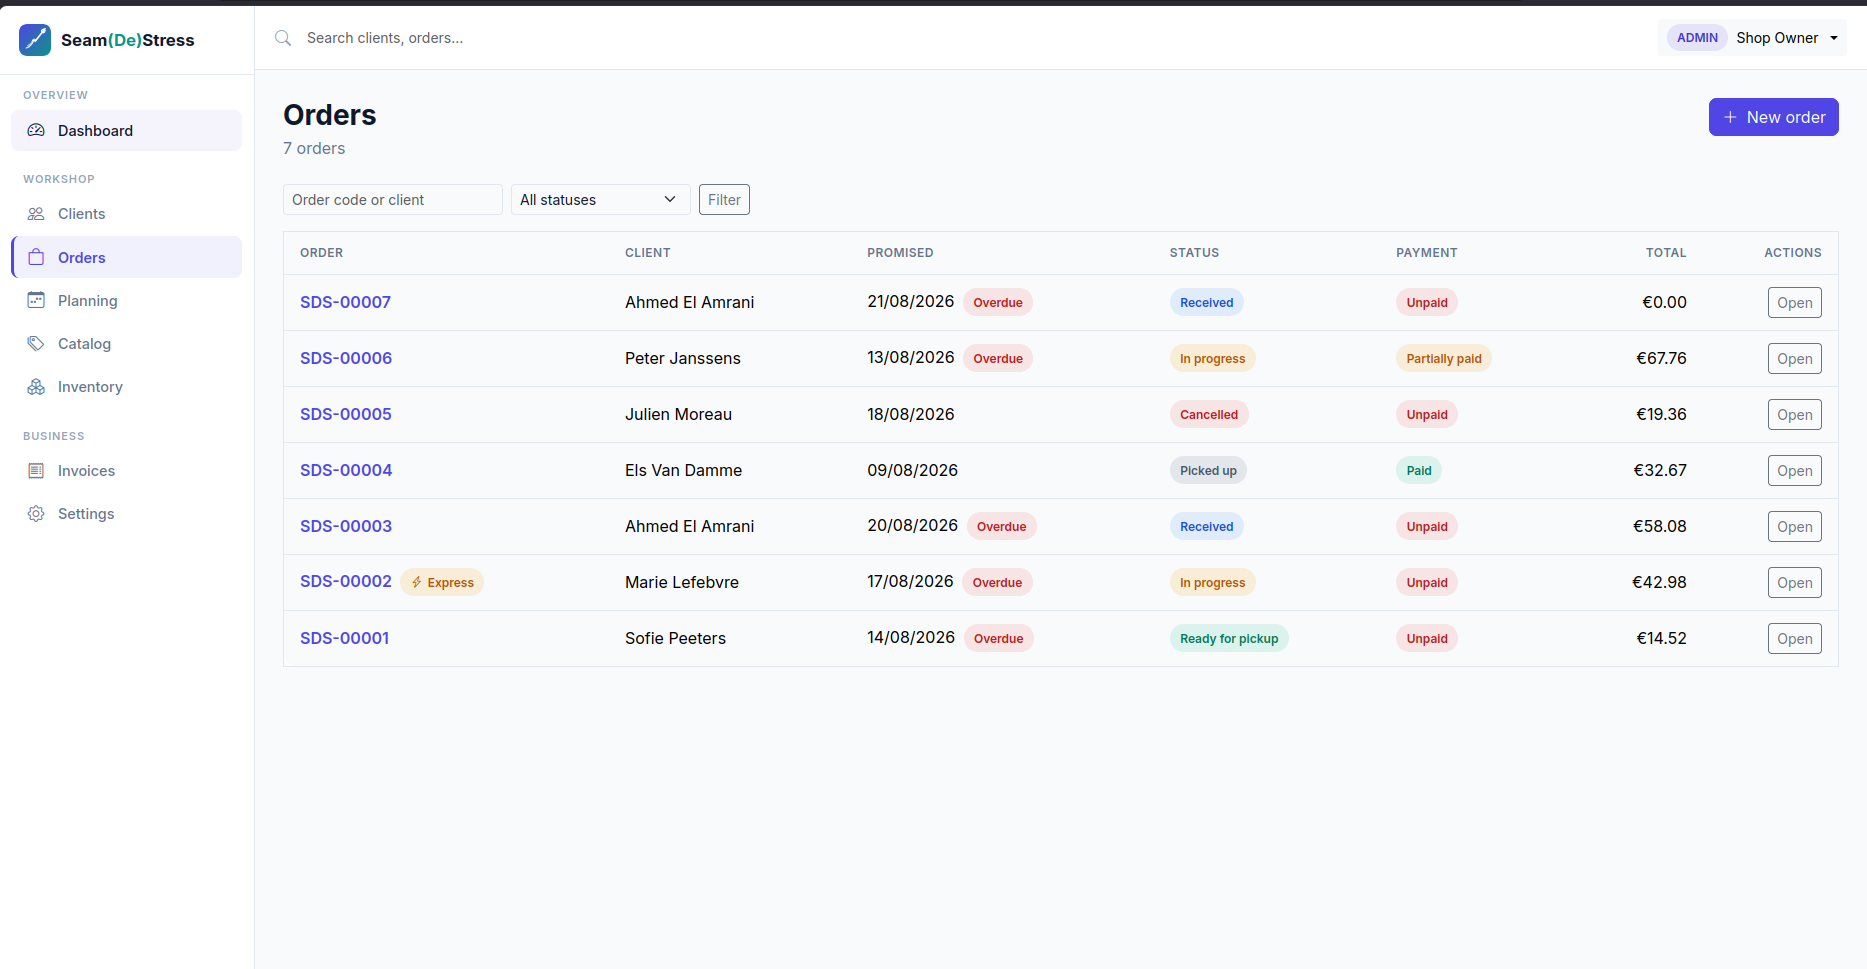
Task: Click the search magnifier icon
Action: tap(283, 38)
